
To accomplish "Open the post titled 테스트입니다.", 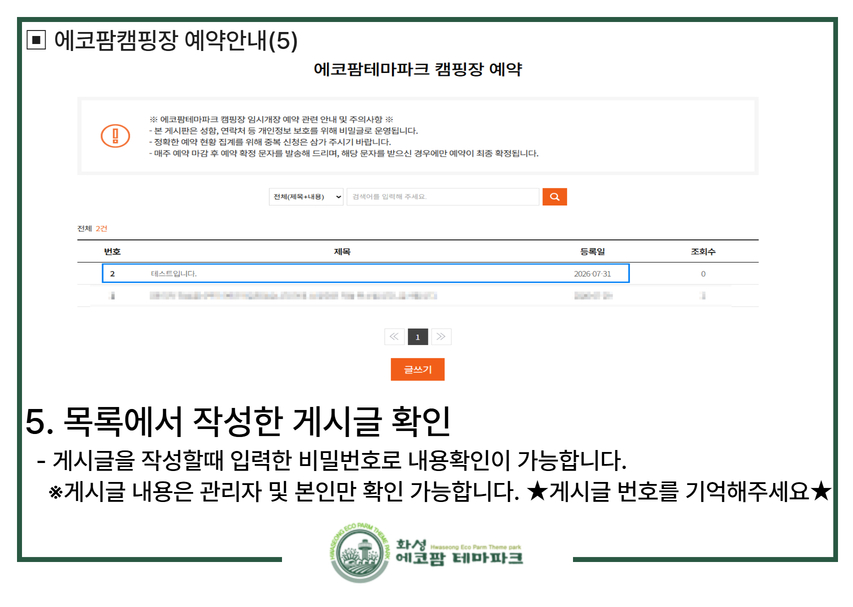I will (x=174, y=274).
